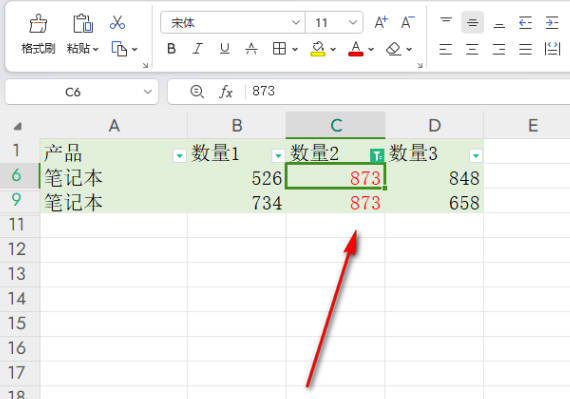
Task: Select column A header
Action: tap(114, 125)
